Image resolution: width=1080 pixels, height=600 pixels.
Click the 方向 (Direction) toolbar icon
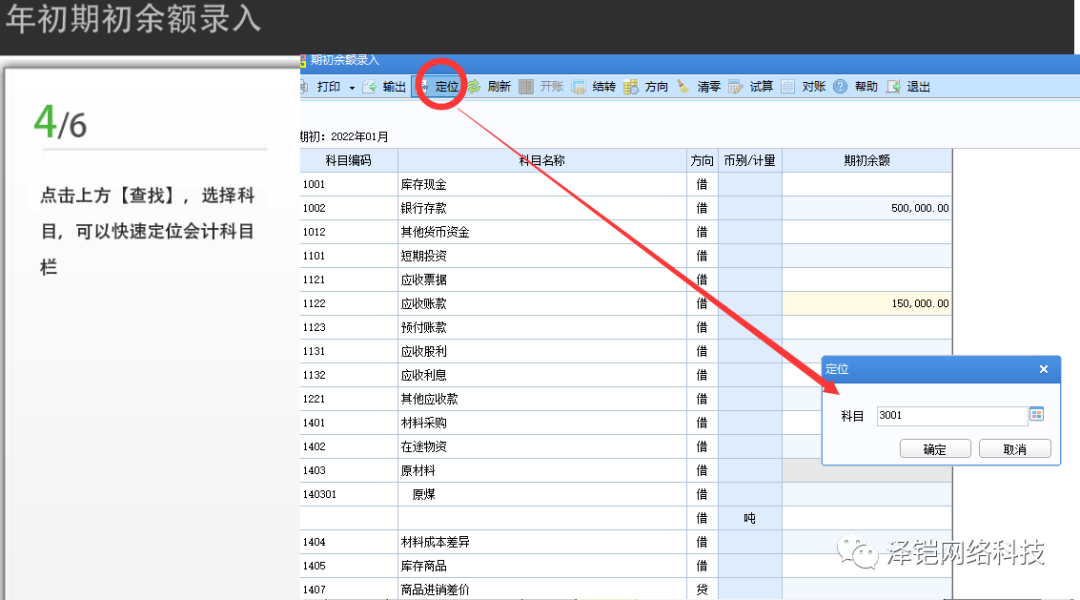click(x=632, y=87)
